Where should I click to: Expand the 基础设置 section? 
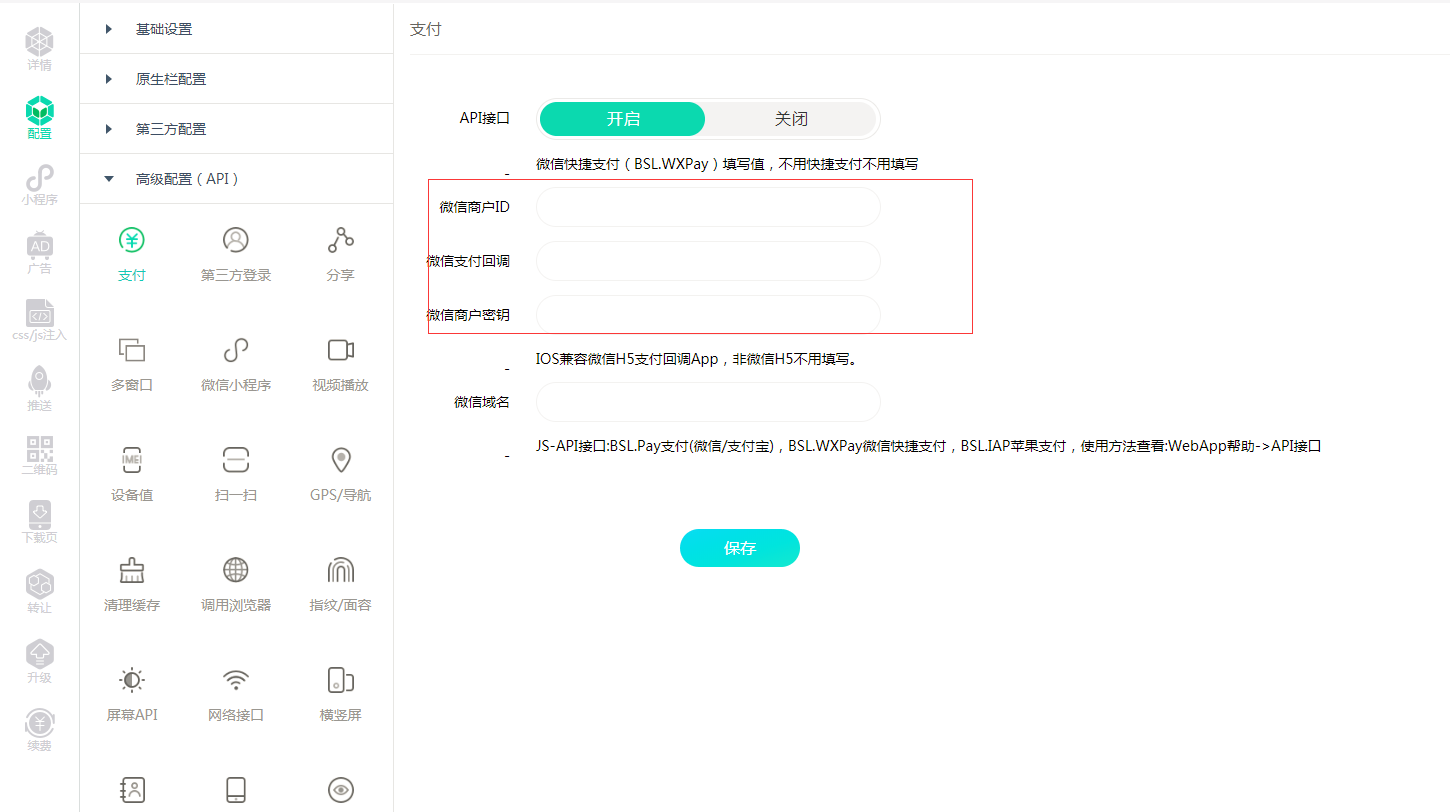coord(236,29)
